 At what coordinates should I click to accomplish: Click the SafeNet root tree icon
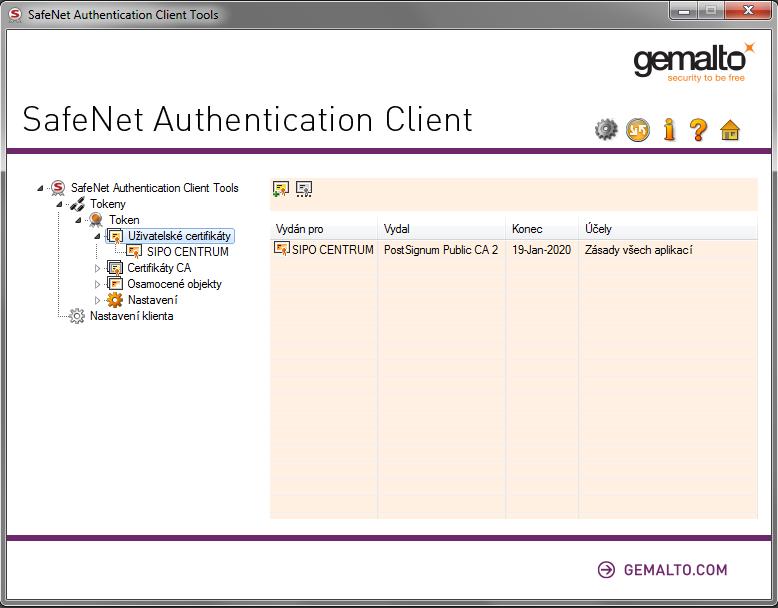[x=58, y=188]
